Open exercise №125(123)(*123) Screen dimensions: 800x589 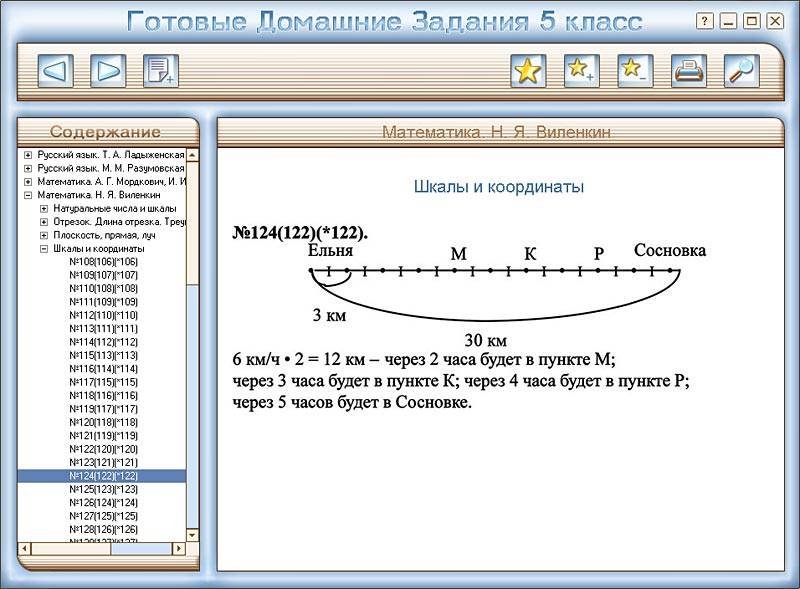coord(104,489)
